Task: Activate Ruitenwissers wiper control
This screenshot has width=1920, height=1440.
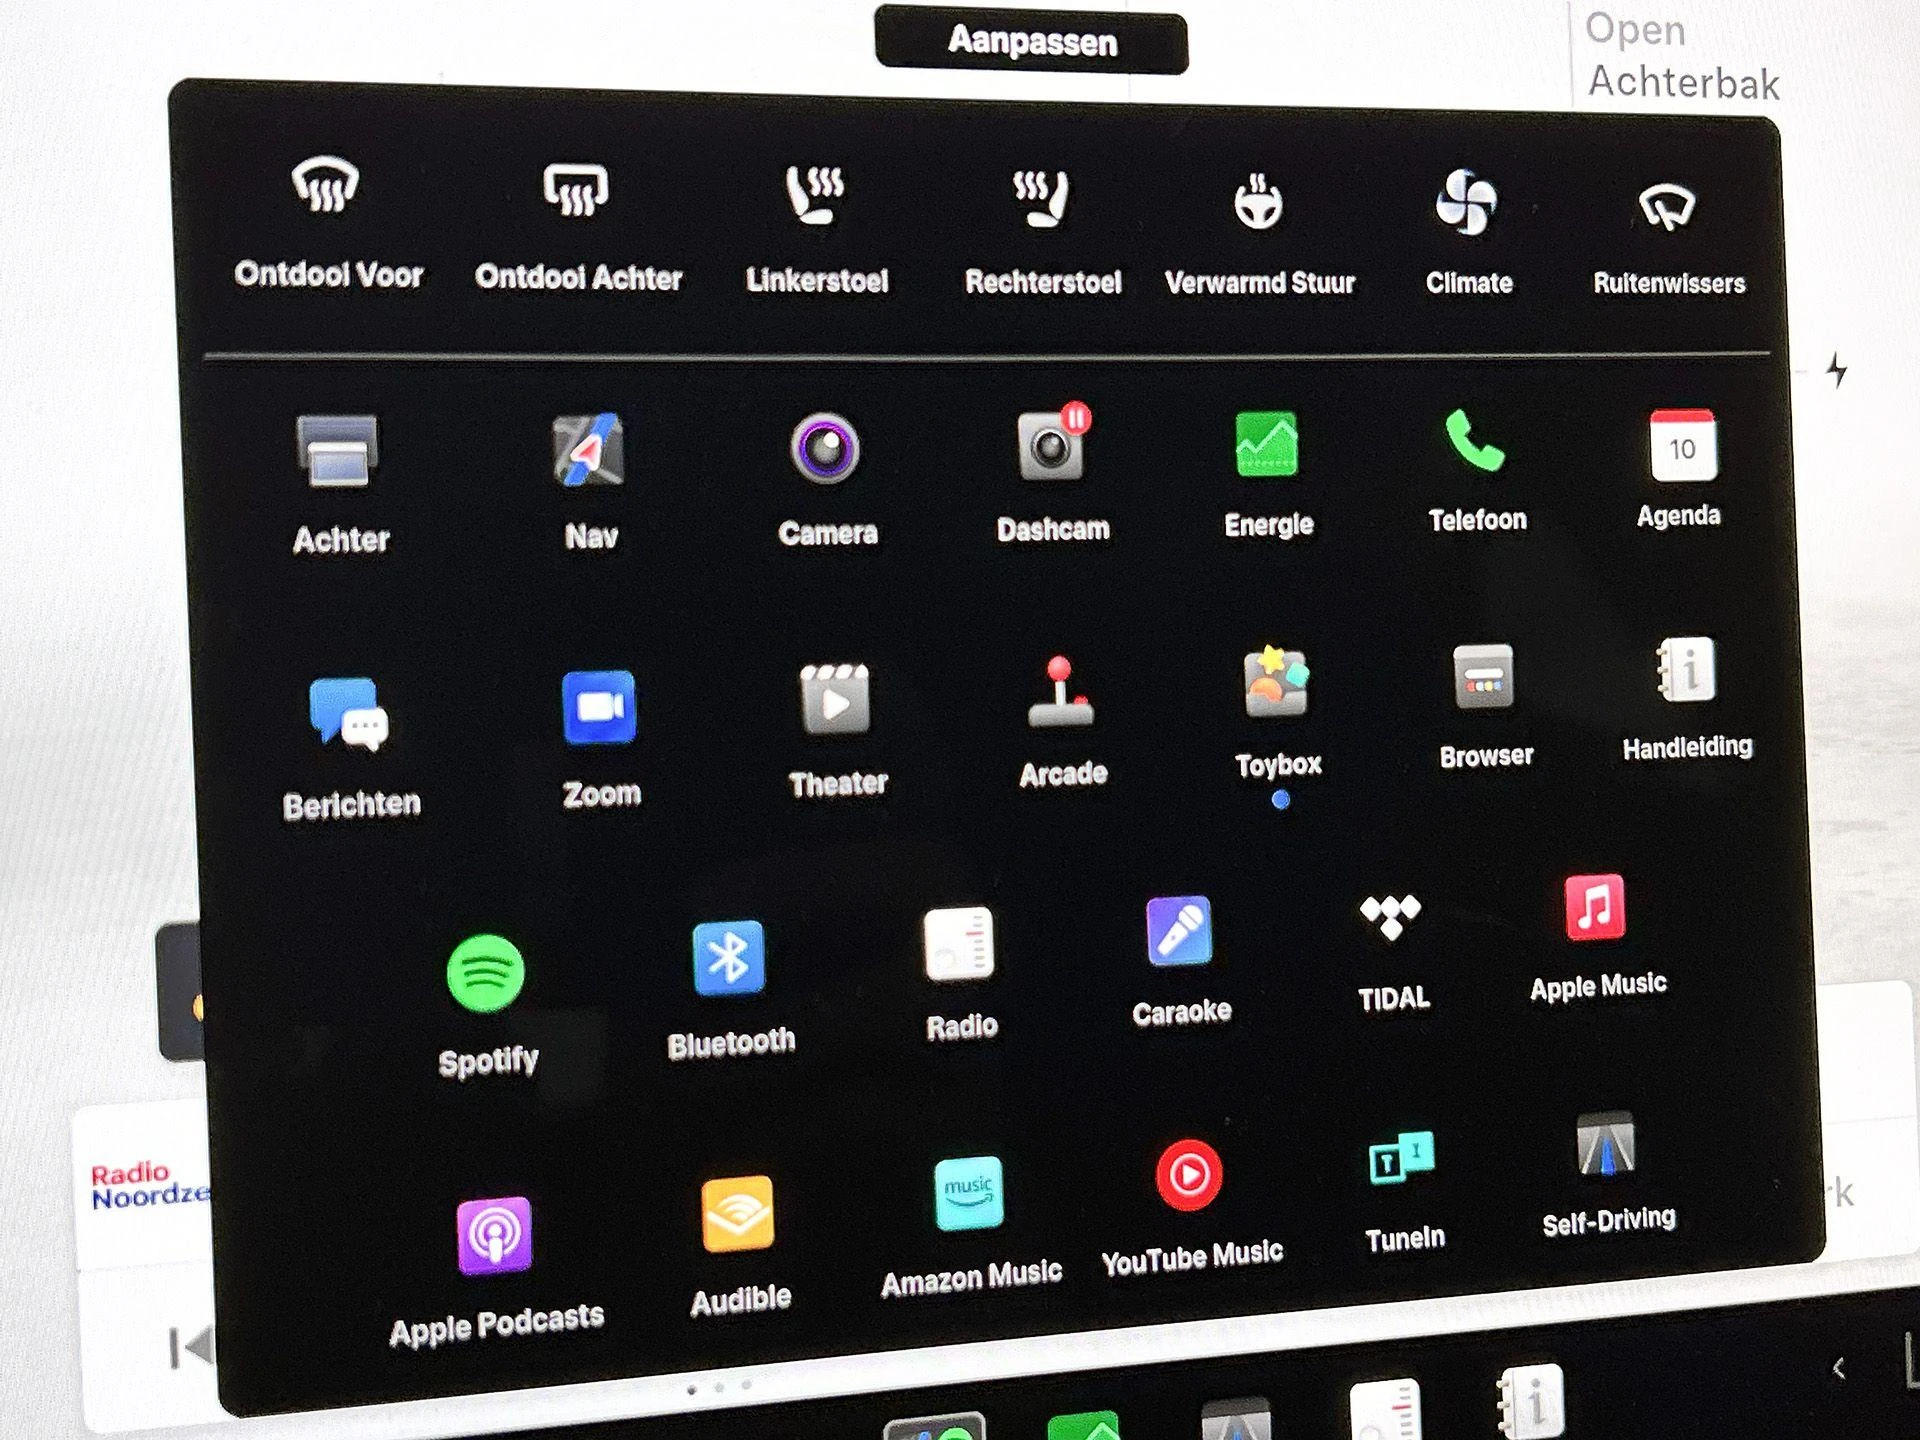Action: click(1667, 207)
